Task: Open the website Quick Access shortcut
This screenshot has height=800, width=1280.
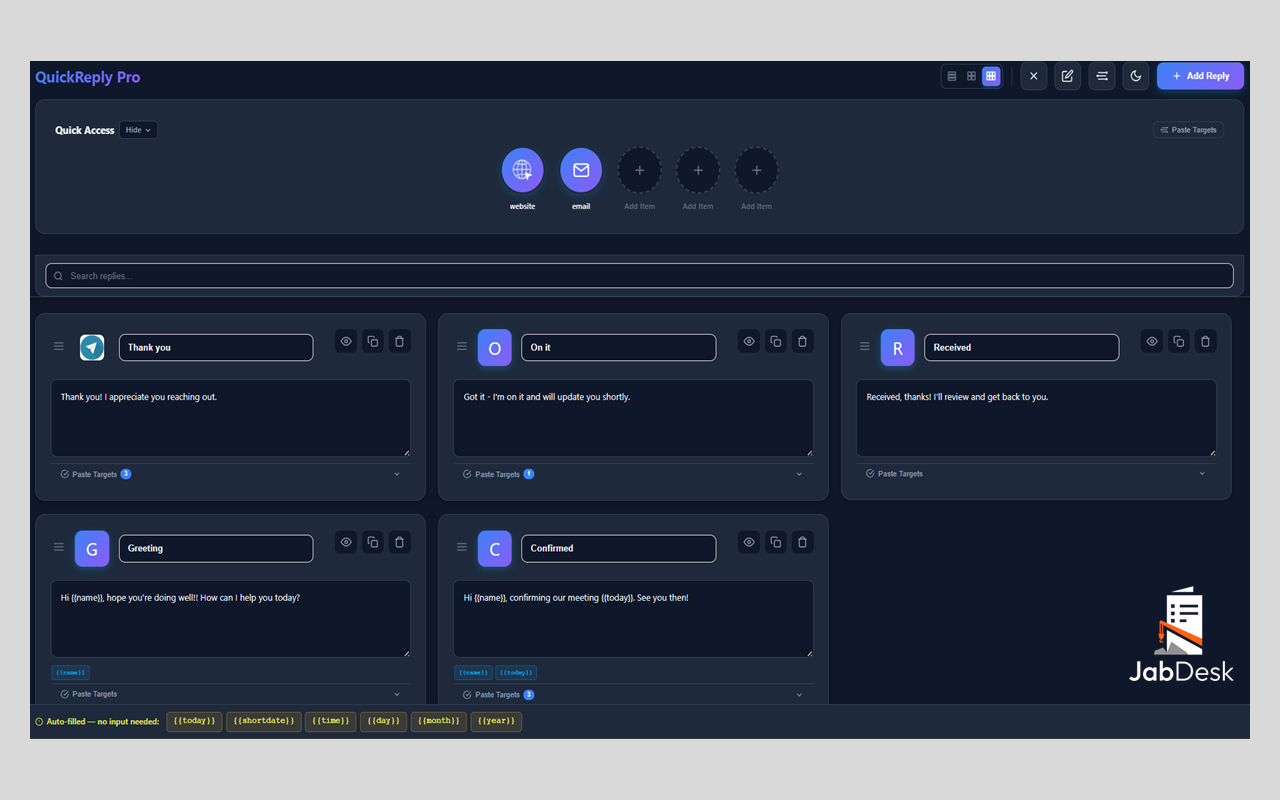Action: 522,169
